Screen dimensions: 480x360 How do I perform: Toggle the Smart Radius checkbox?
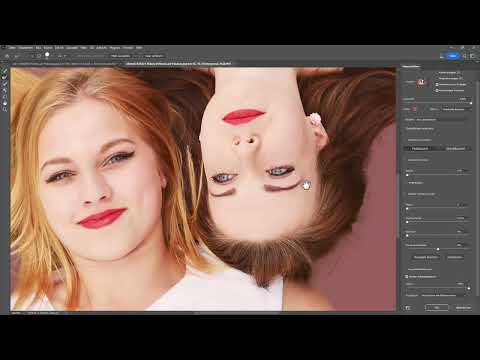coord(406,183)
